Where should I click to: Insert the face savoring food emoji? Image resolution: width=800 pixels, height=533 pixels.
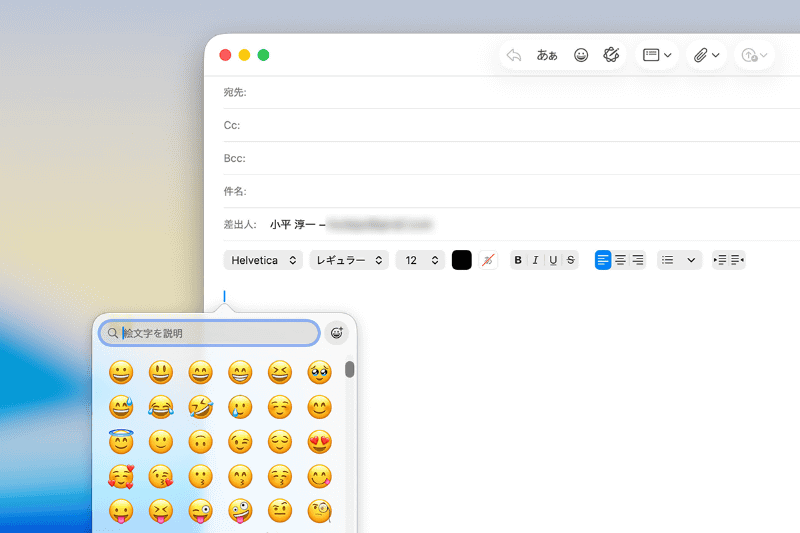tap(319, 477)
